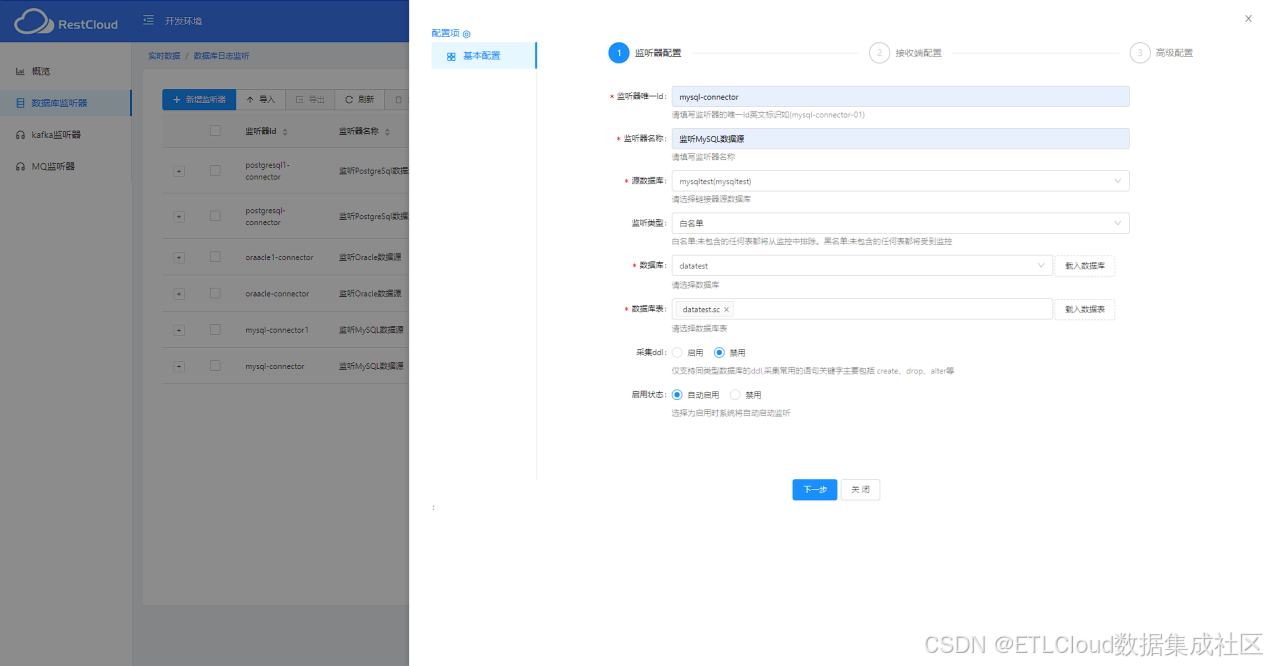Image resolution: width=1267 pixels, height=666 pixels.
Task: Click the oraacle1-connector id cell
Action: coord(279,258)
